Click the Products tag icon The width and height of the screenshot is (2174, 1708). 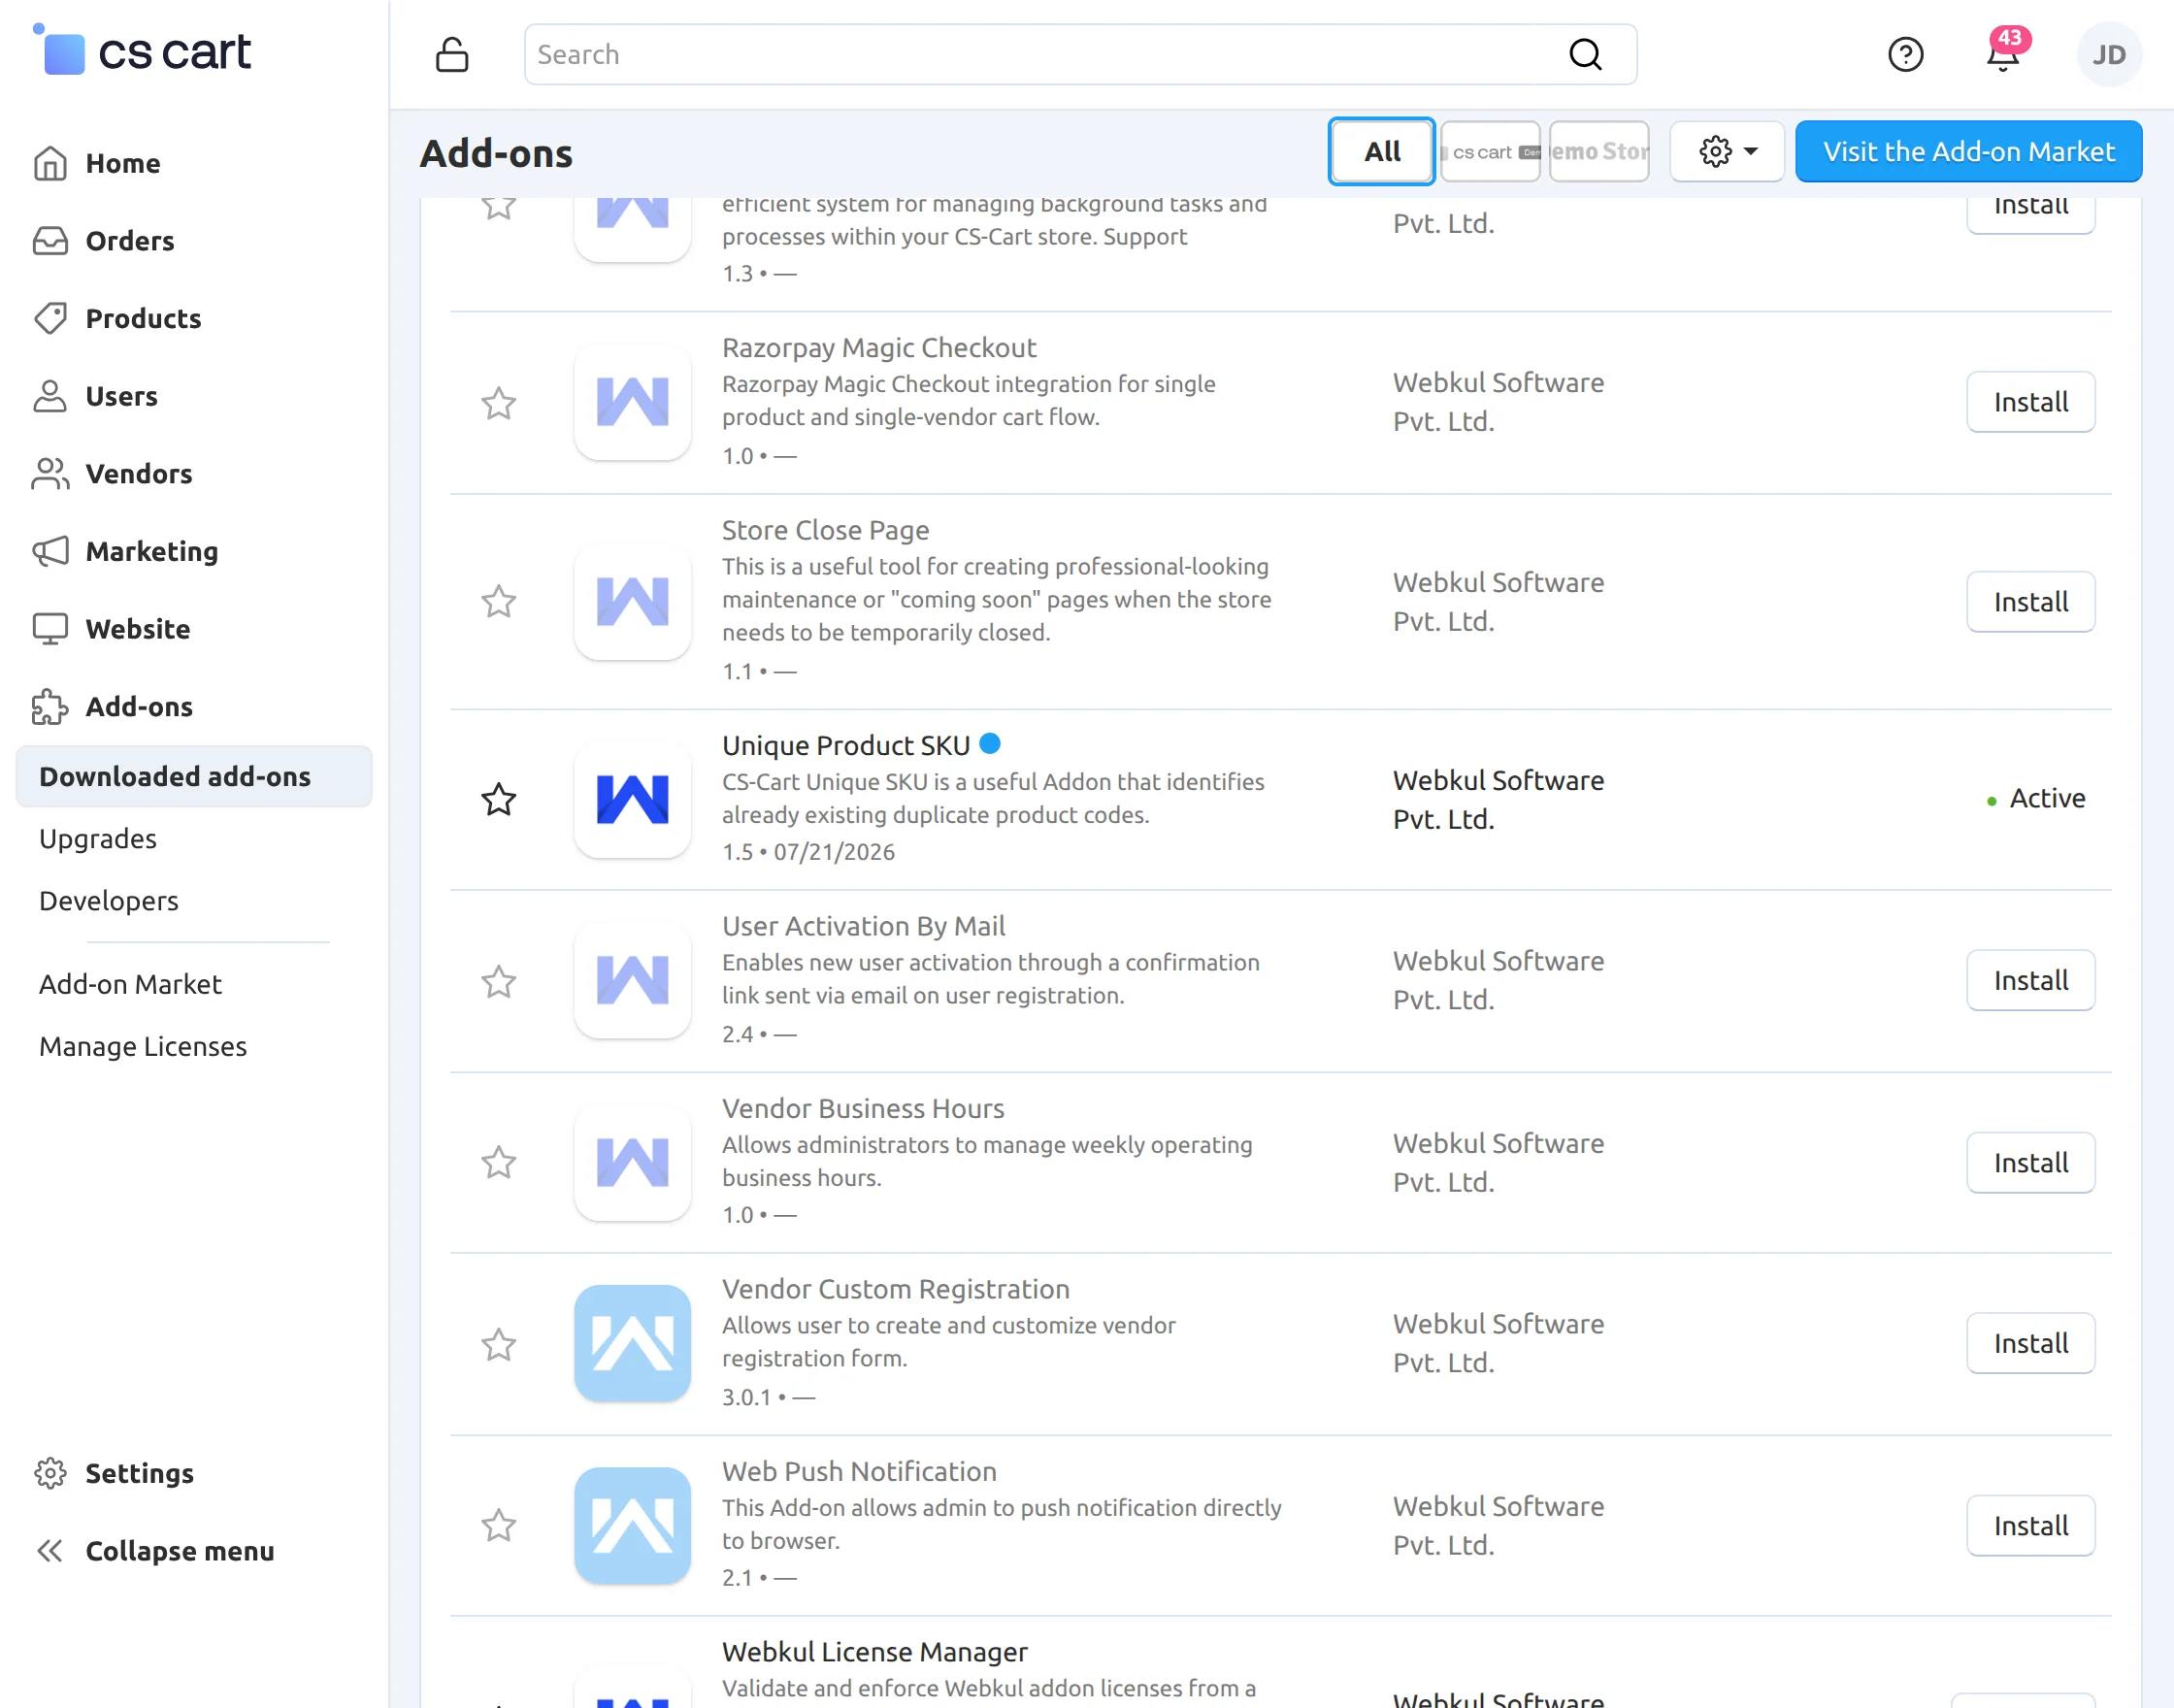[50, 318]
